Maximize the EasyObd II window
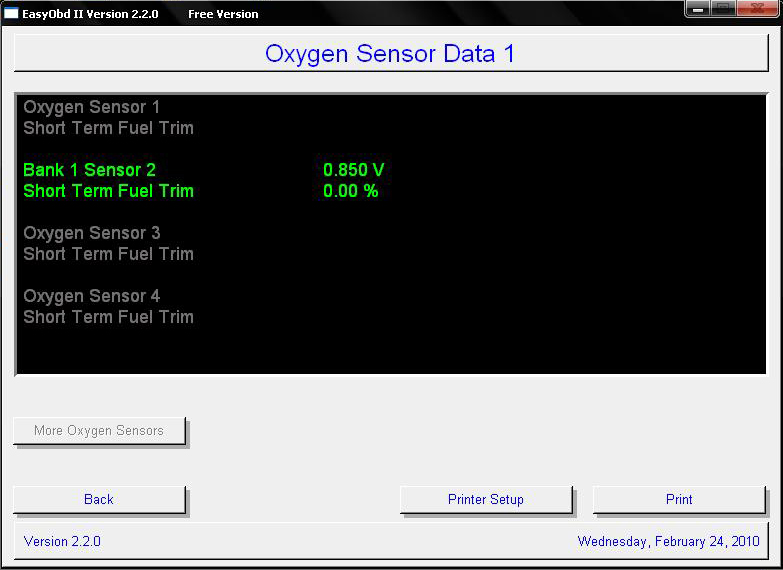The image size is (783, 570). click(722, 8)
